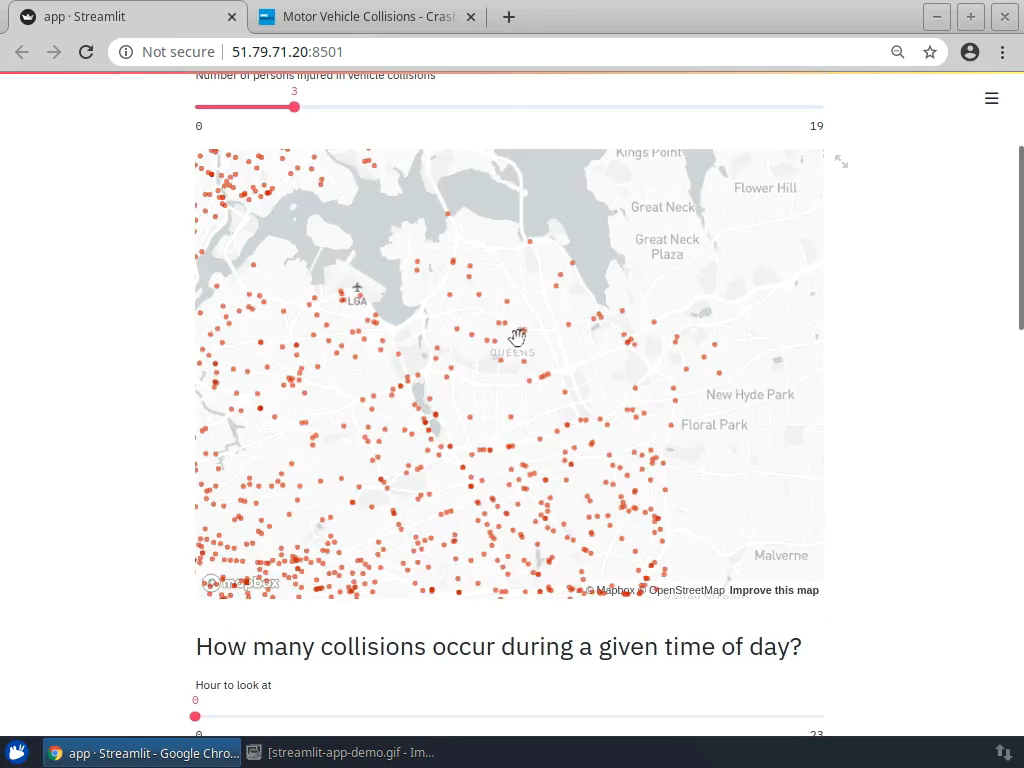Close the app · Streamlit tab
This screenshot has height=768, width=1024.
232,17
